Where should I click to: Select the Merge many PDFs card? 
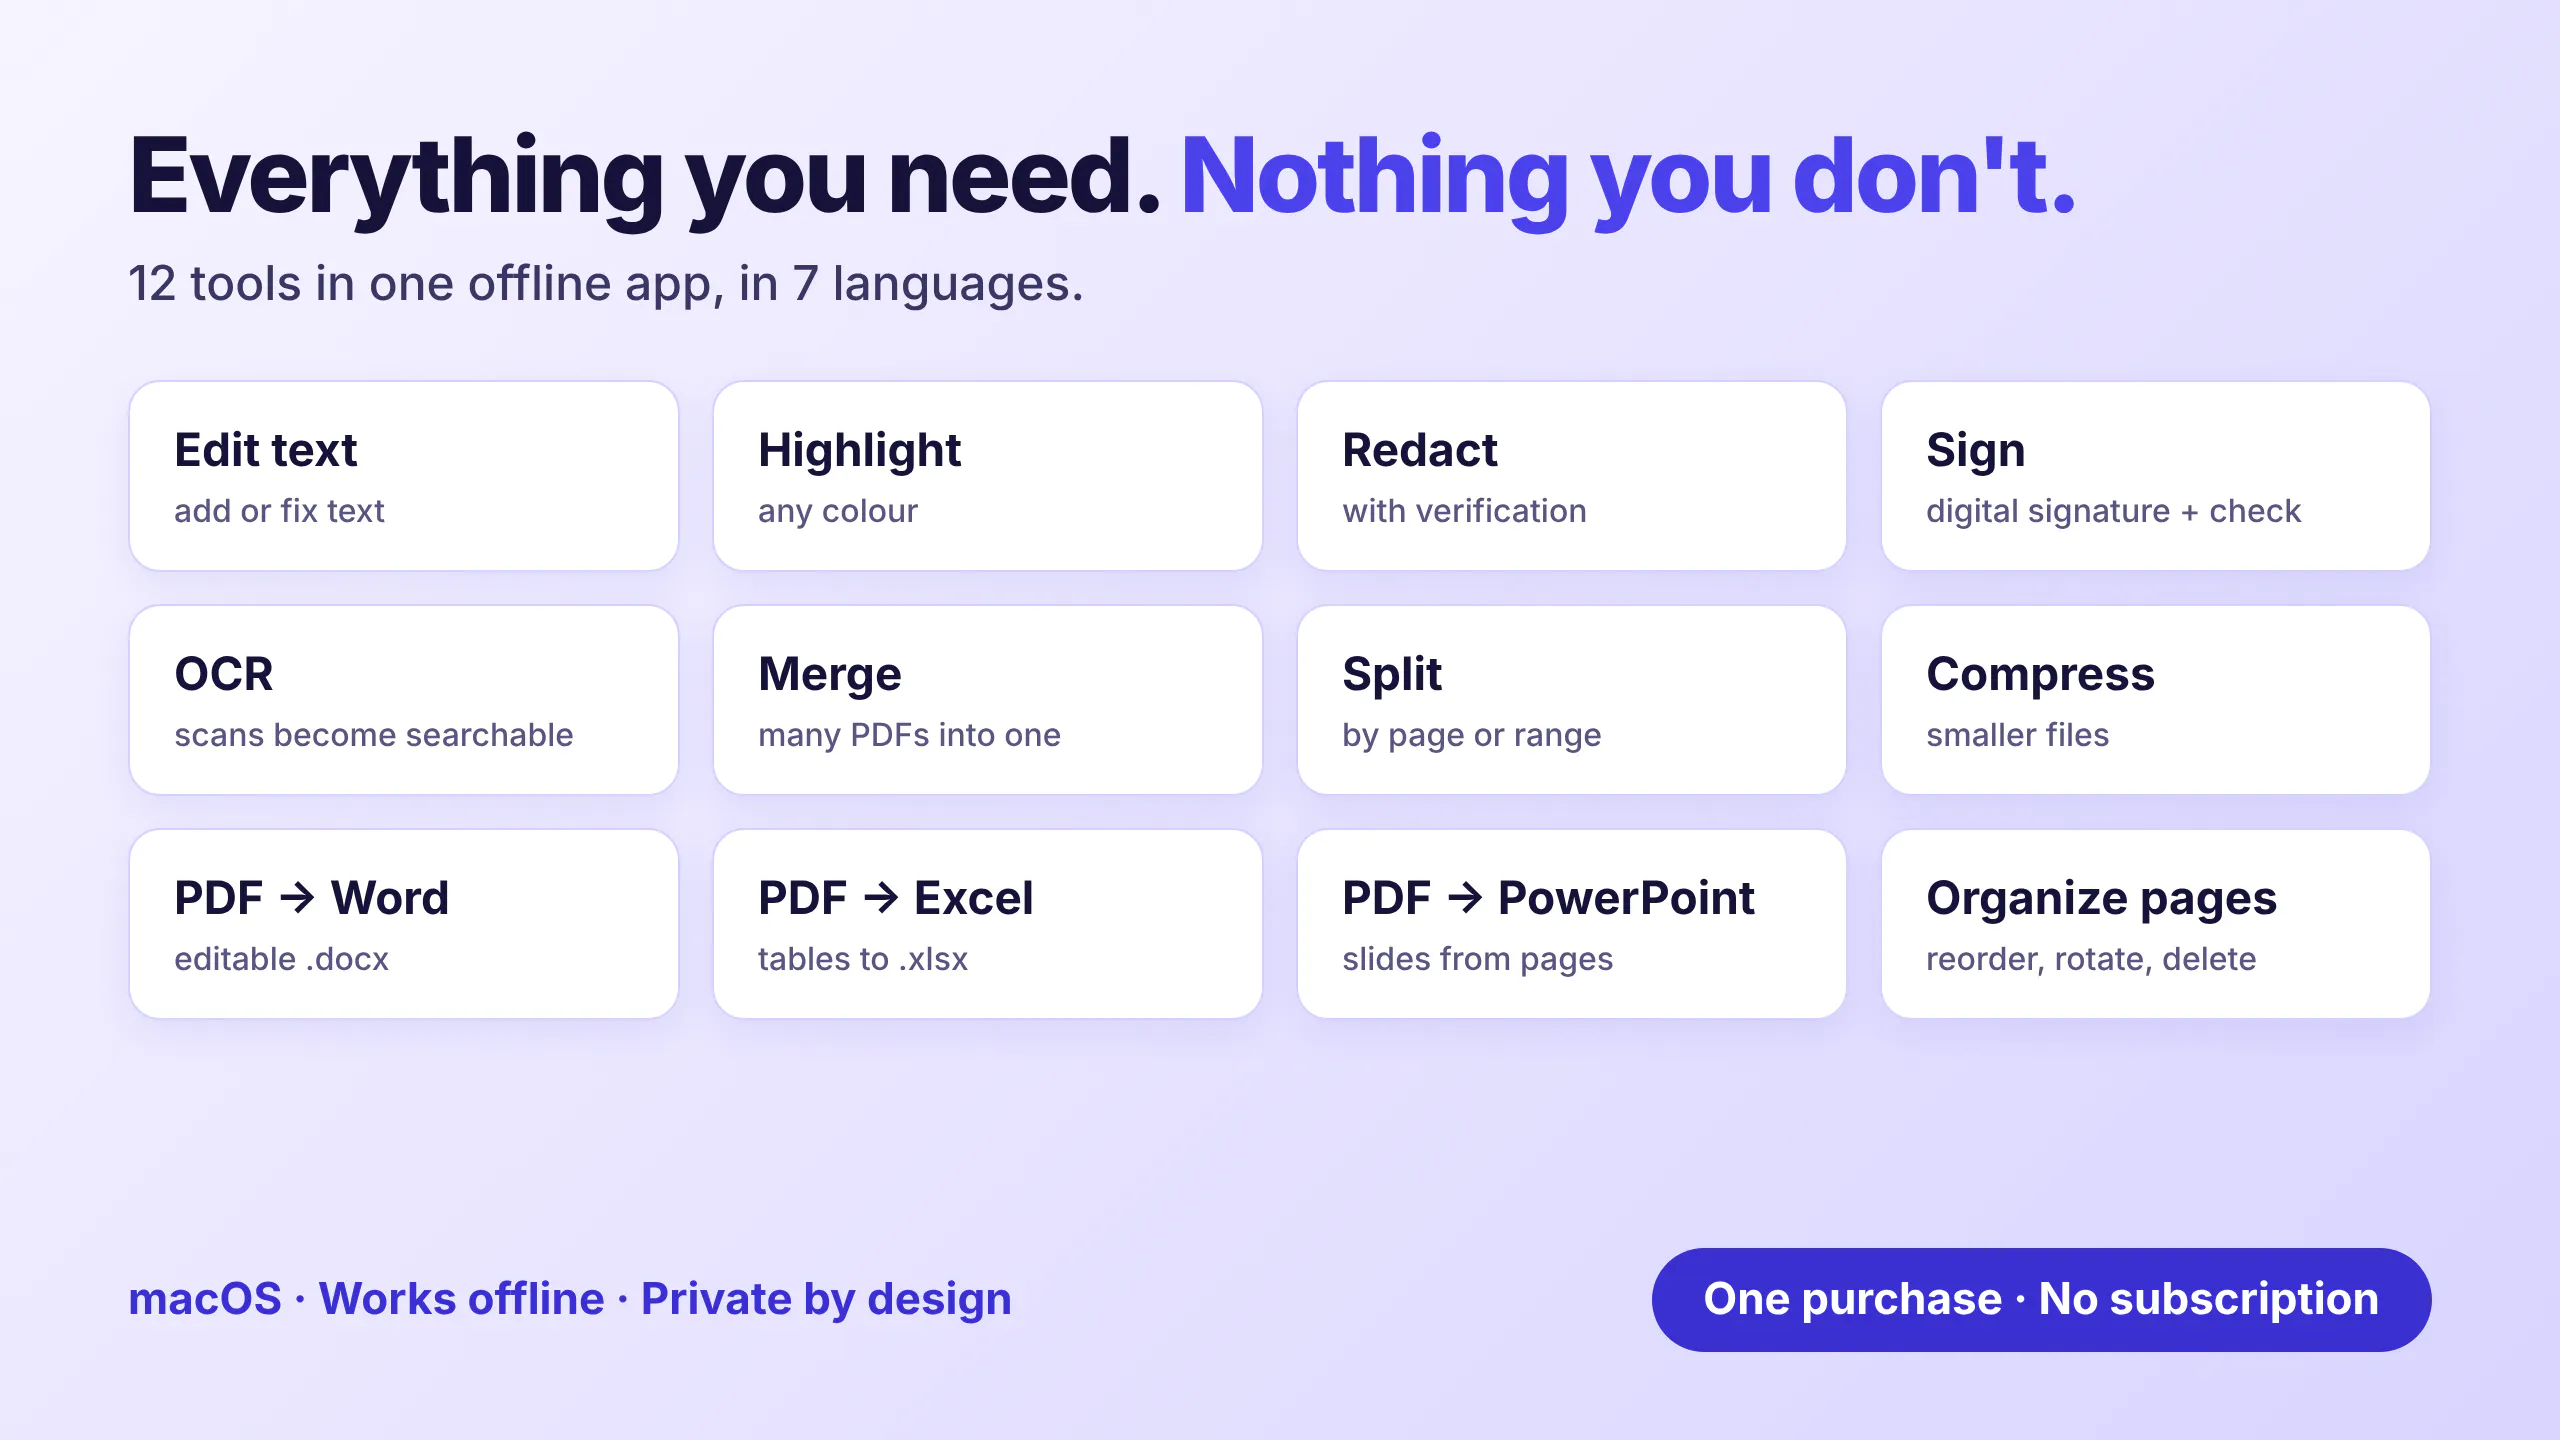pos(988,700)
